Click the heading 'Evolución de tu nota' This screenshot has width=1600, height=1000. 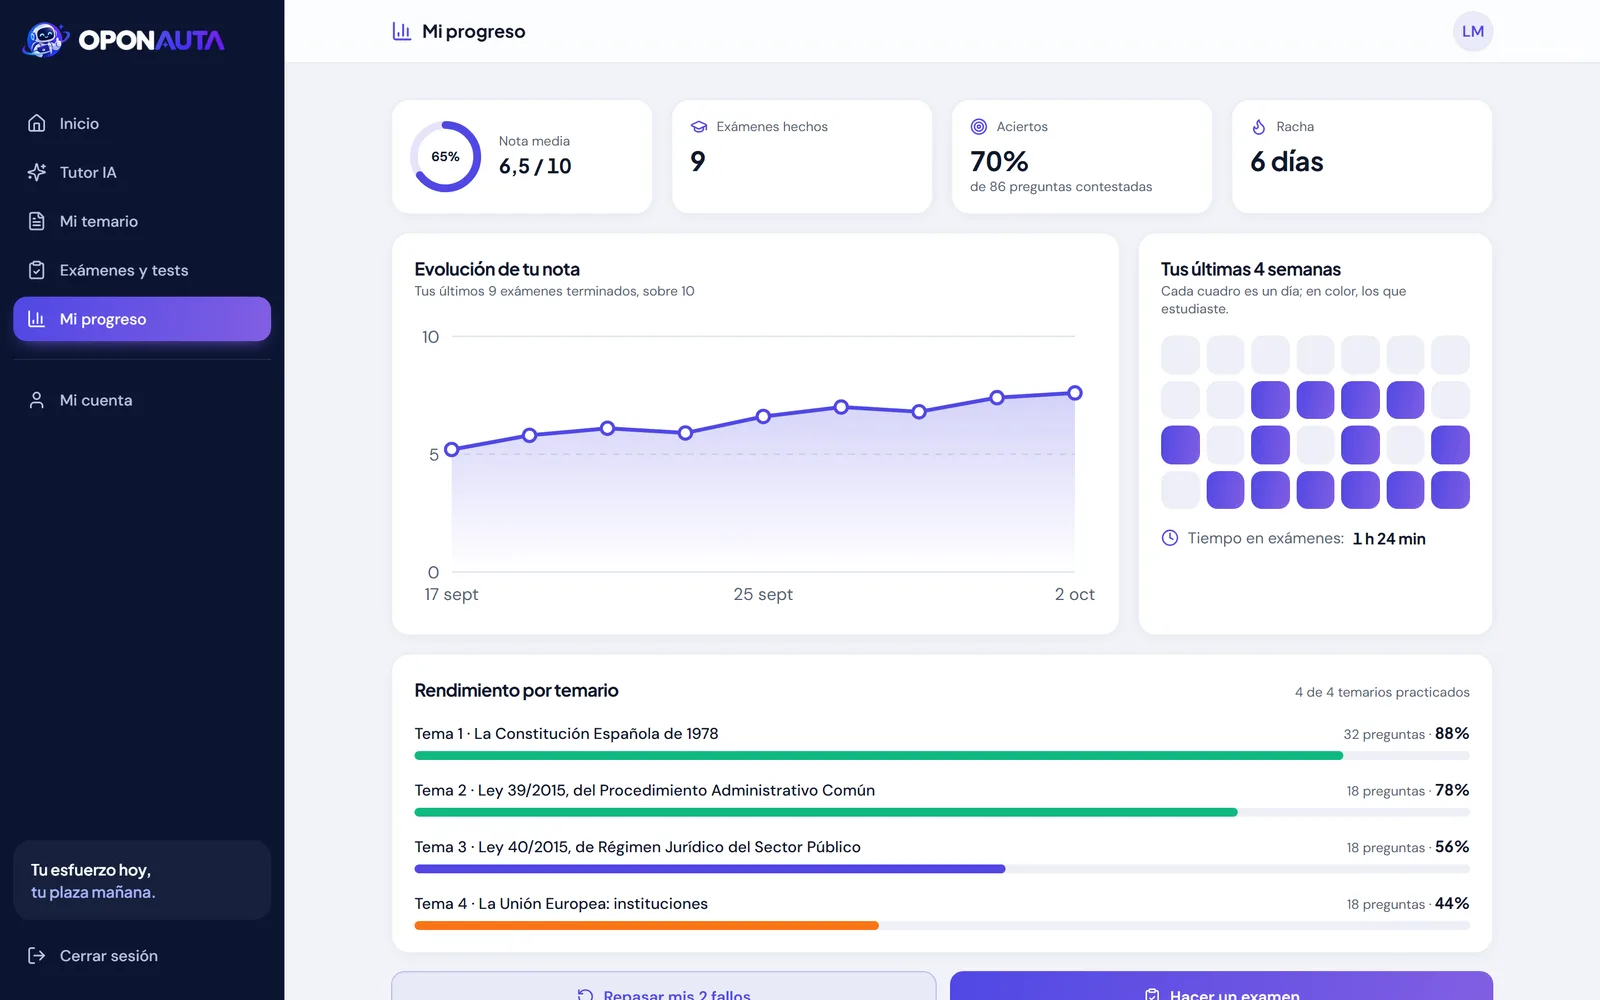pyautogui.click(x=497, y=269)
